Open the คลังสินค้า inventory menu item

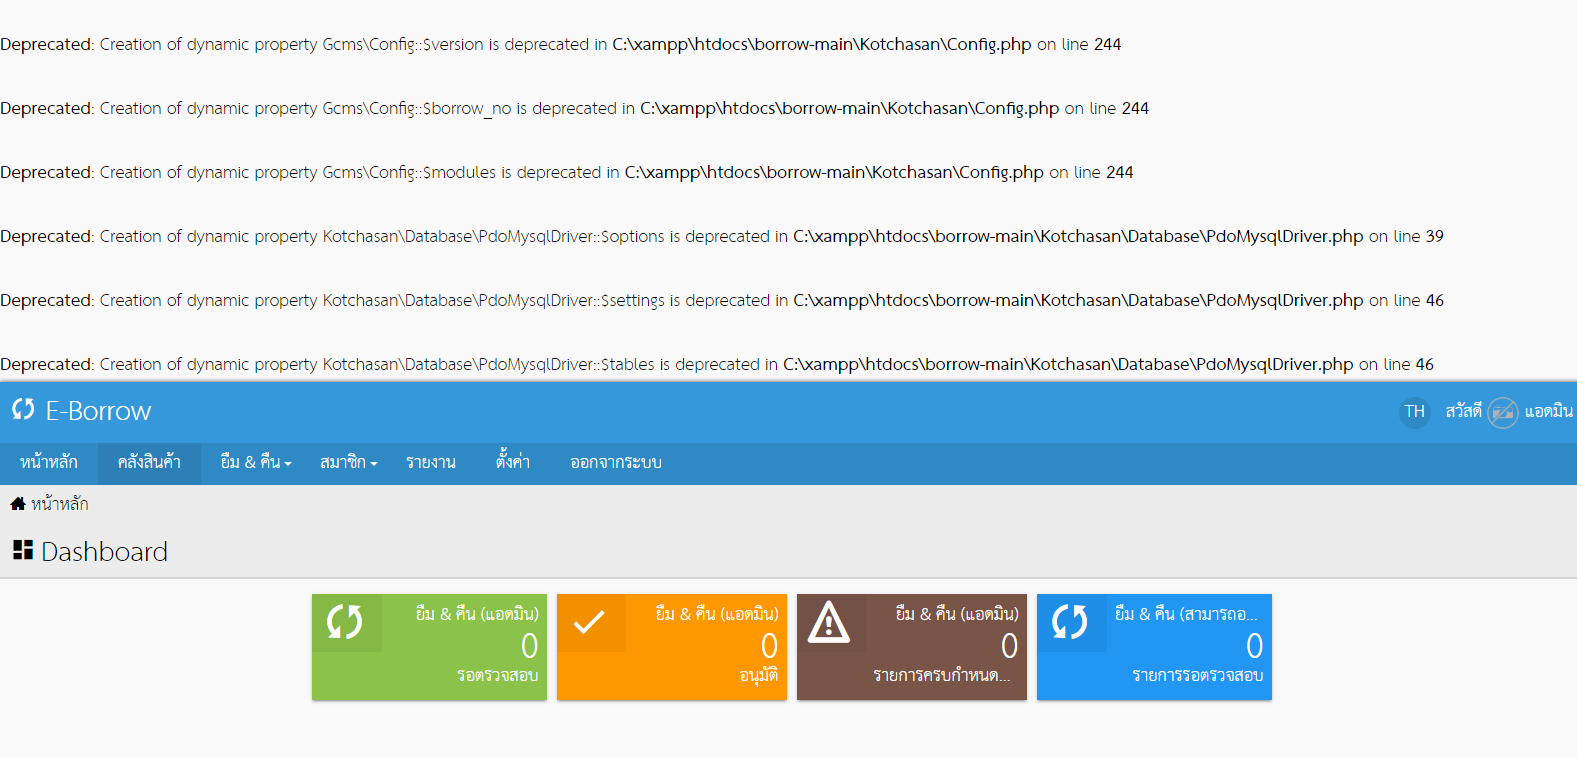tap(149, 463)
